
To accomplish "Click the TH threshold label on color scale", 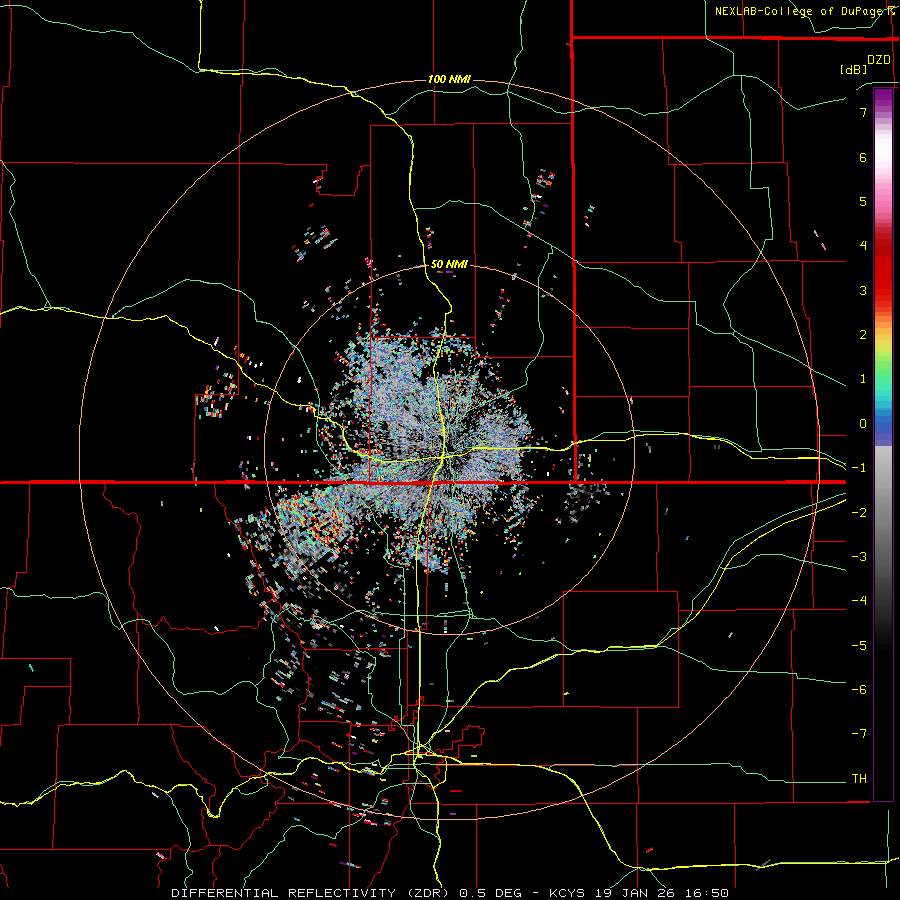I will pyautogui.click(x=859, y=779).
